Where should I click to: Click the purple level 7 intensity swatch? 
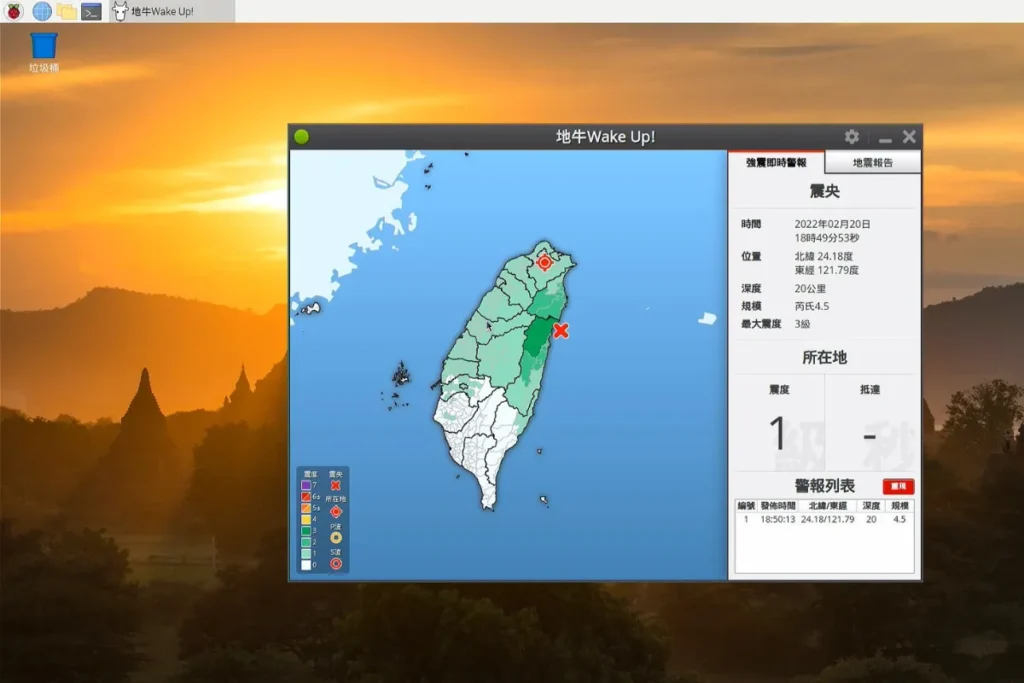point(306,485)
